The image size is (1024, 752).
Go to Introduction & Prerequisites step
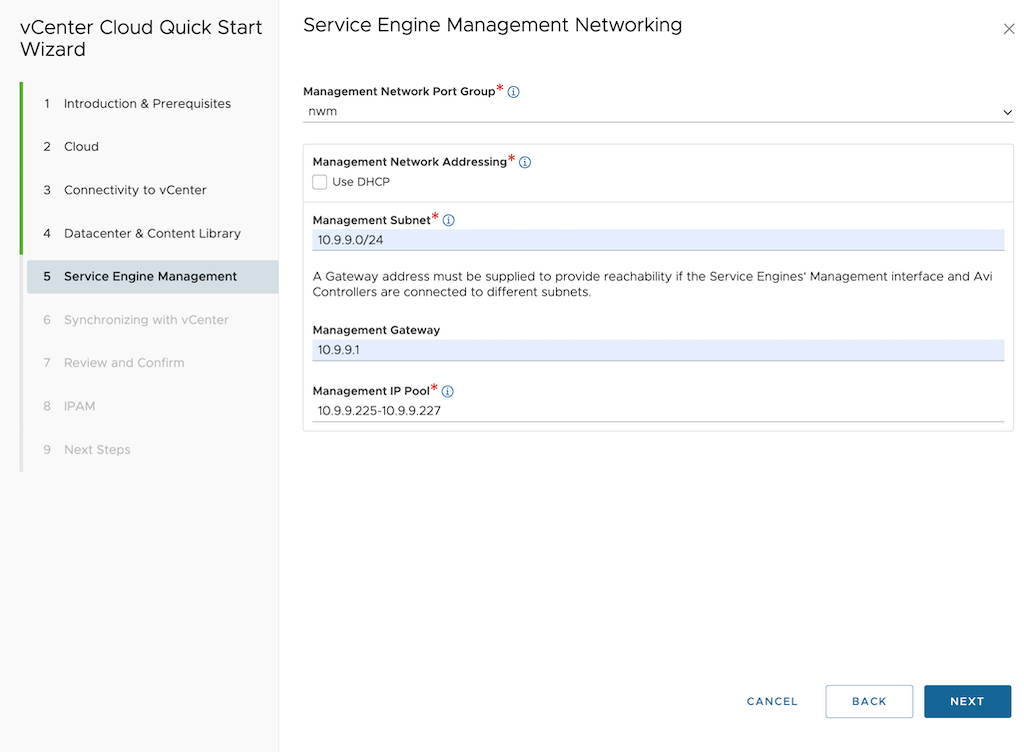coord(147,104)
